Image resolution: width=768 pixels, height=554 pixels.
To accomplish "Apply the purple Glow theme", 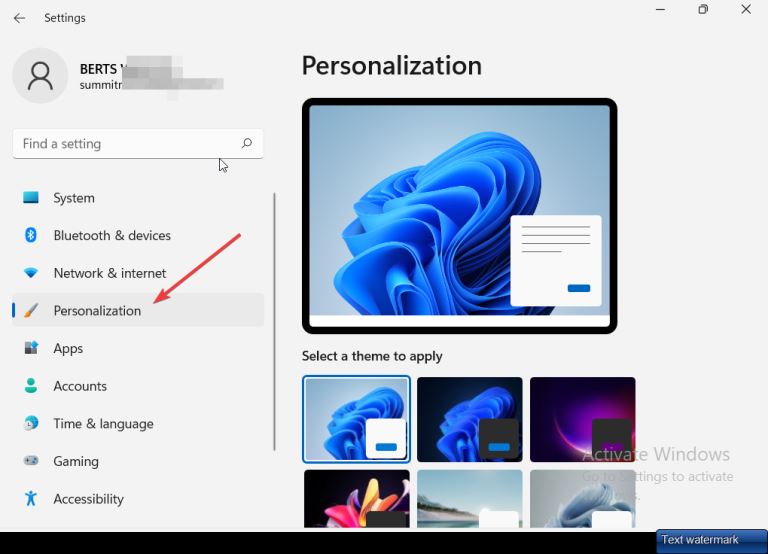I will click(x=583, y=419).
